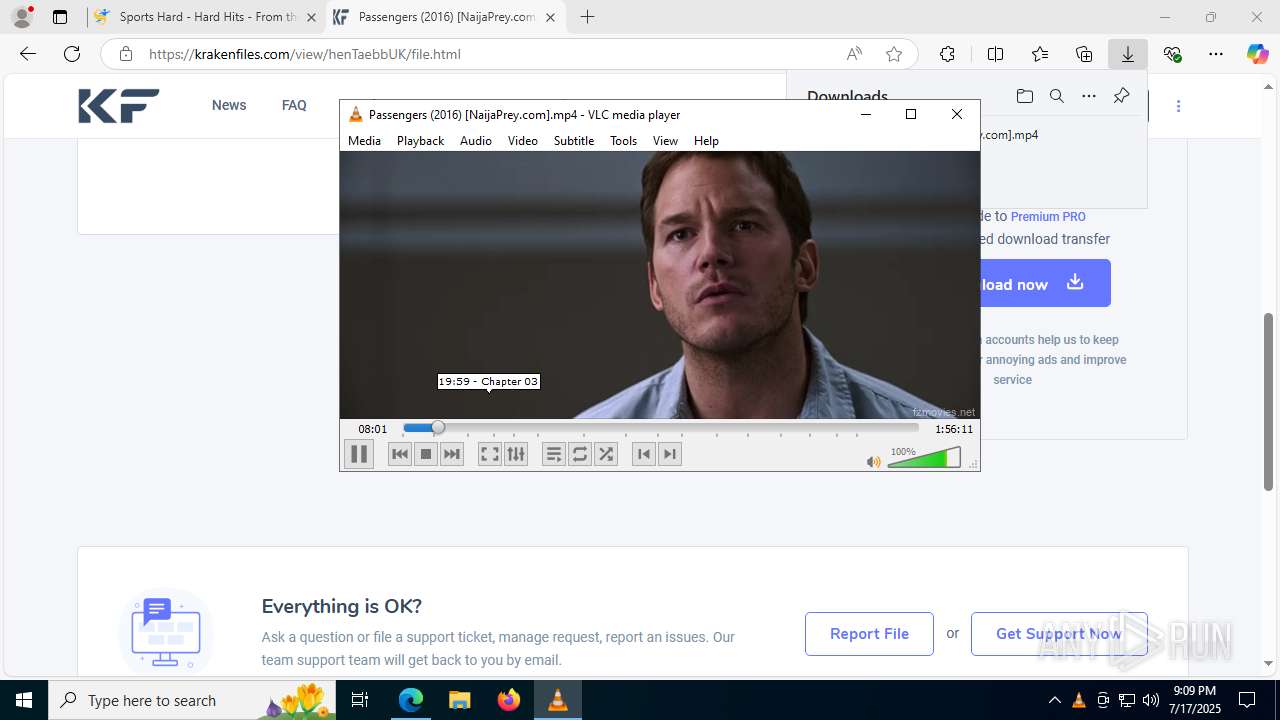Viewport: 1280px width, 720px height.
Task: Open Edge browser essentials icon
Action: click(1172, 54)
